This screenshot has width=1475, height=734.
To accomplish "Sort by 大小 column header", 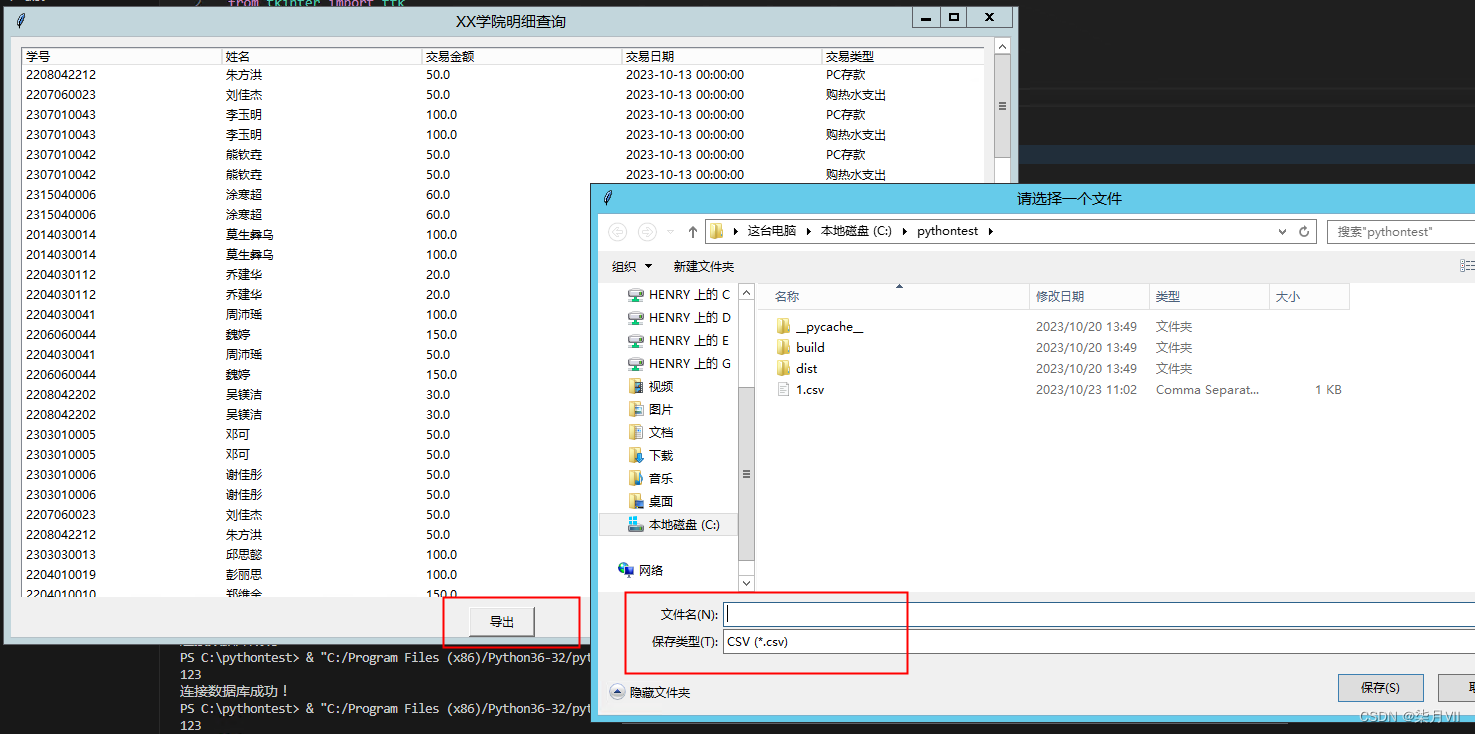I will point(1309,297).
